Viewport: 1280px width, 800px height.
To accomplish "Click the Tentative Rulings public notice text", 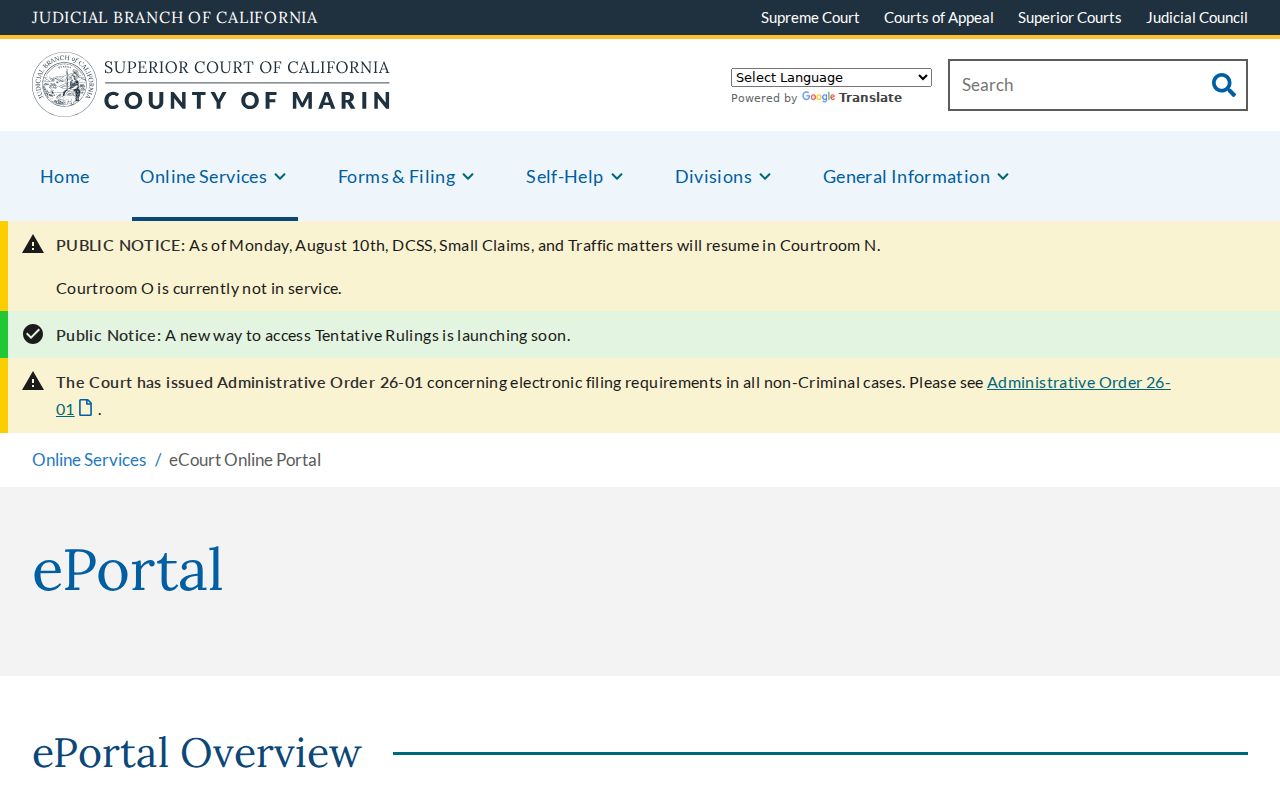I will 313,335.
